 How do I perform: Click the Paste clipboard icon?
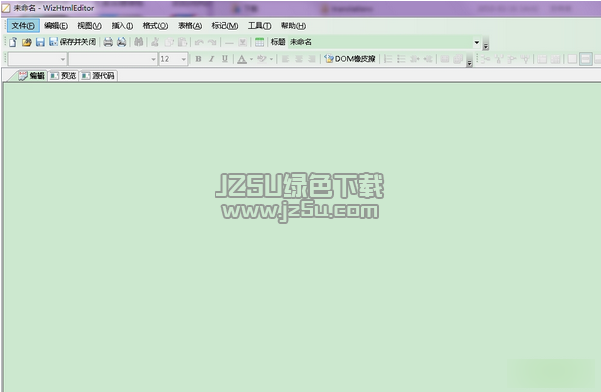click(x=182, y=42)
